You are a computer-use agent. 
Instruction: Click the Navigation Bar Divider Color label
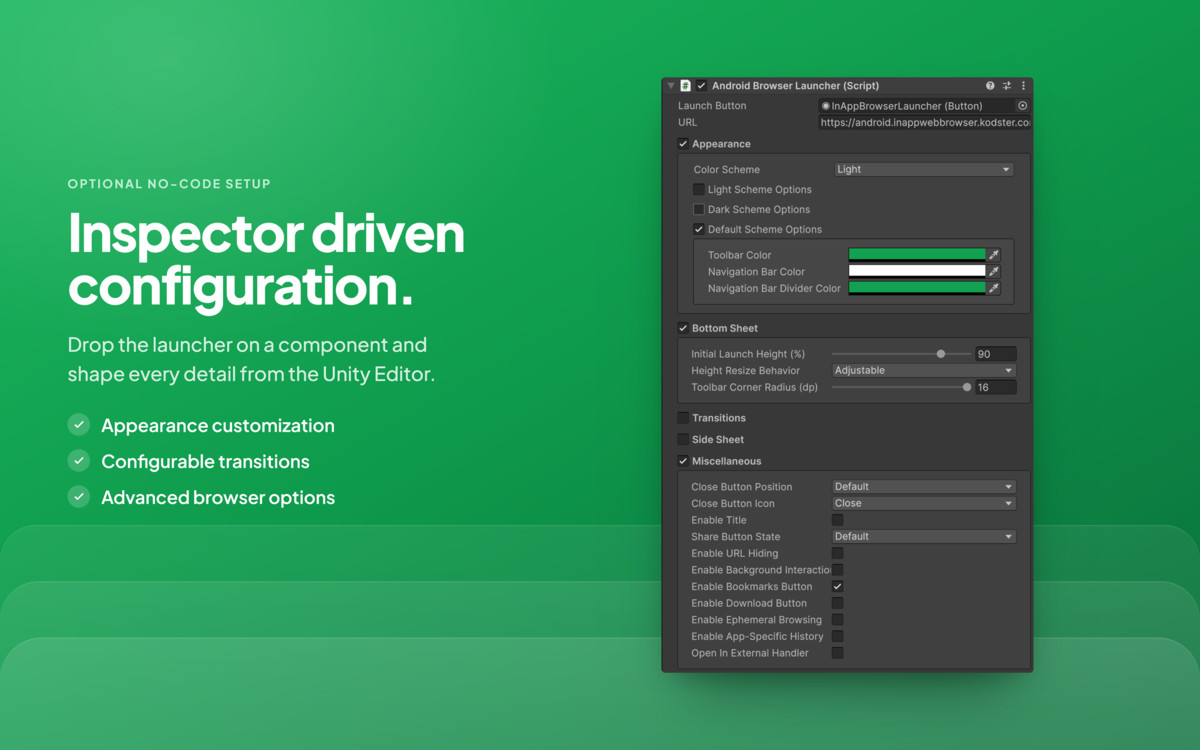point(775,288)
